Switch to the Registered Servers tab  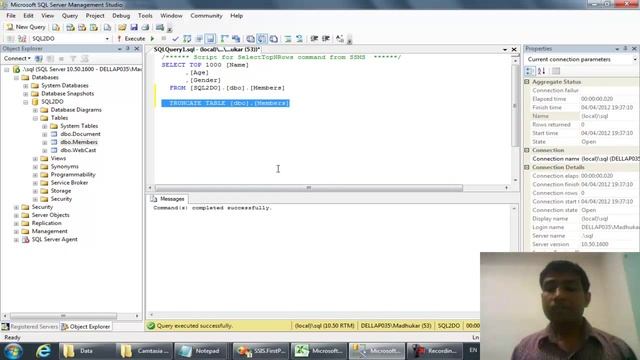pos(30,327)
